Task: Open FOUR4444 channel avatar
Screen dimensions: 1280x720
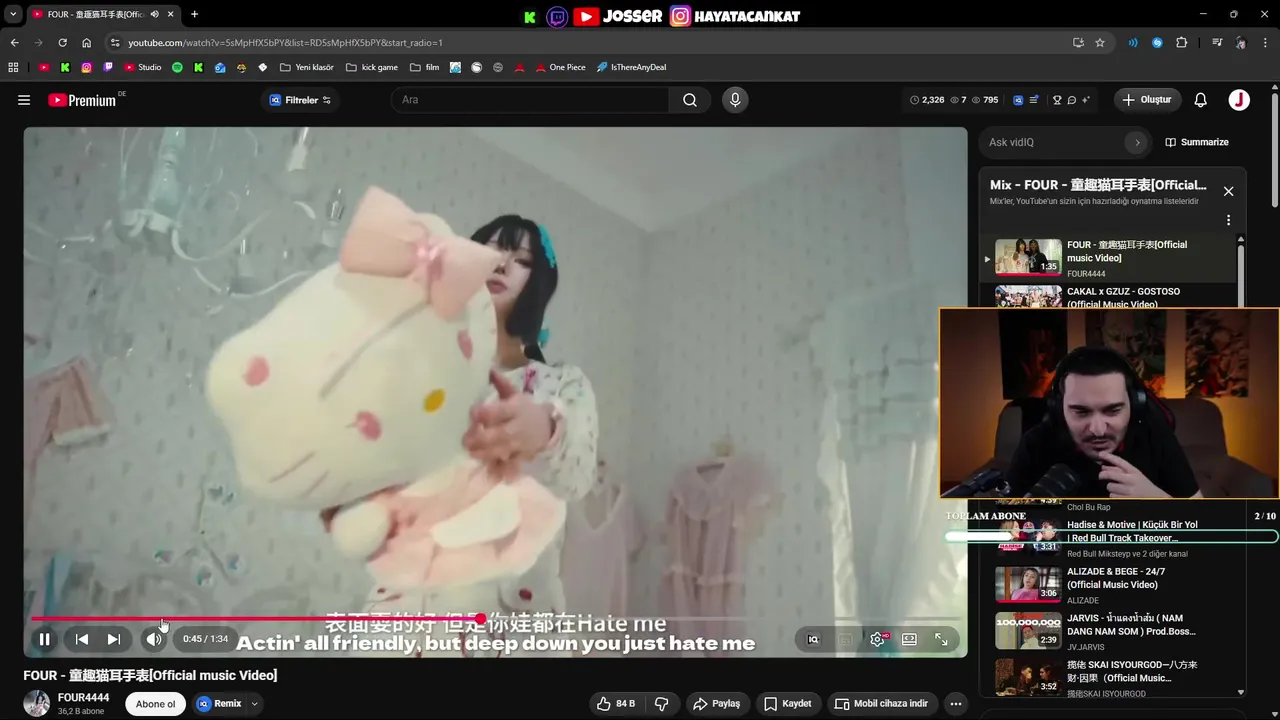Action: pyautogui.click(x=37, y=703)
